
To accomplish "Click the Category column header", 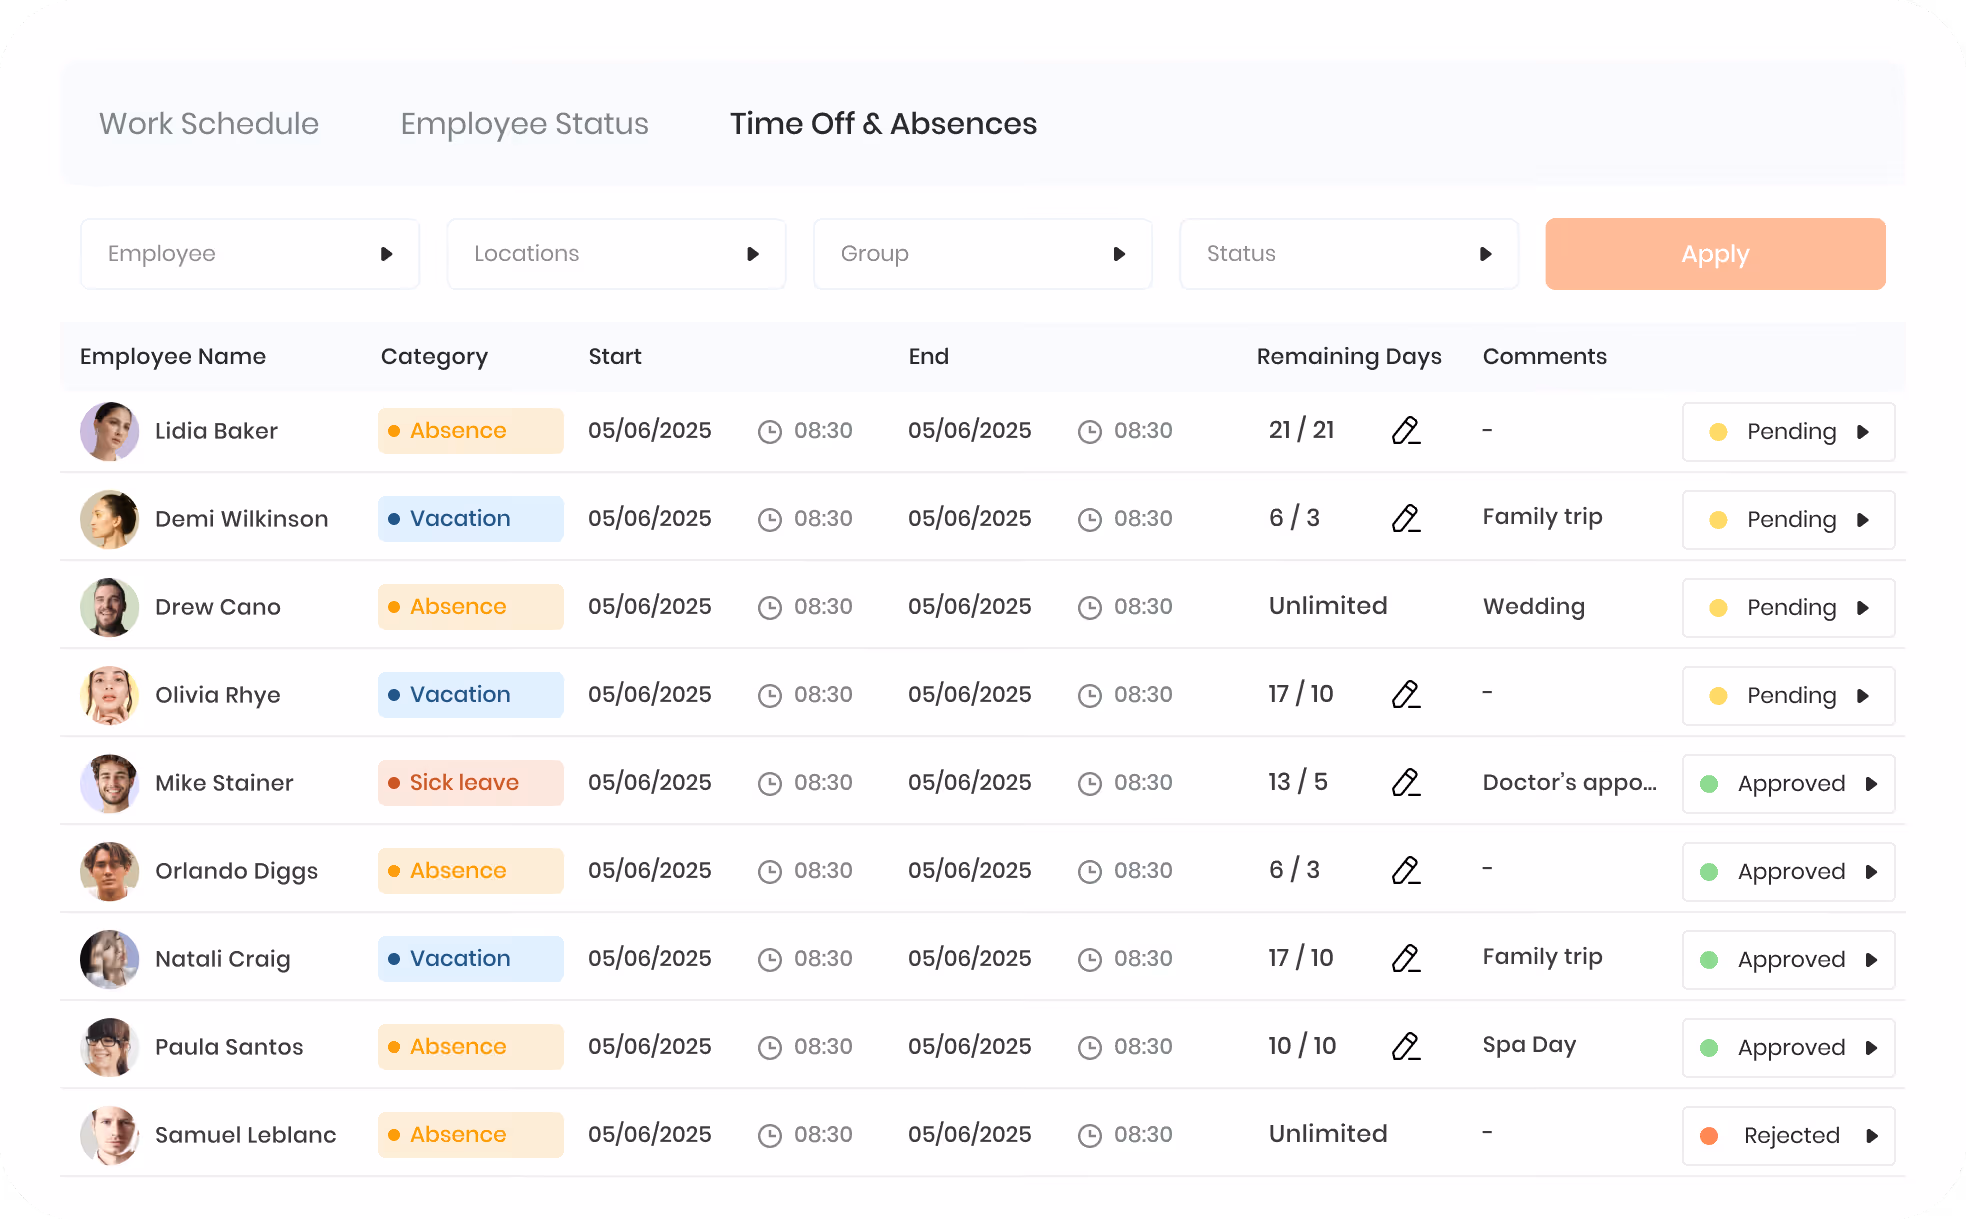I will tap(434, 356).
